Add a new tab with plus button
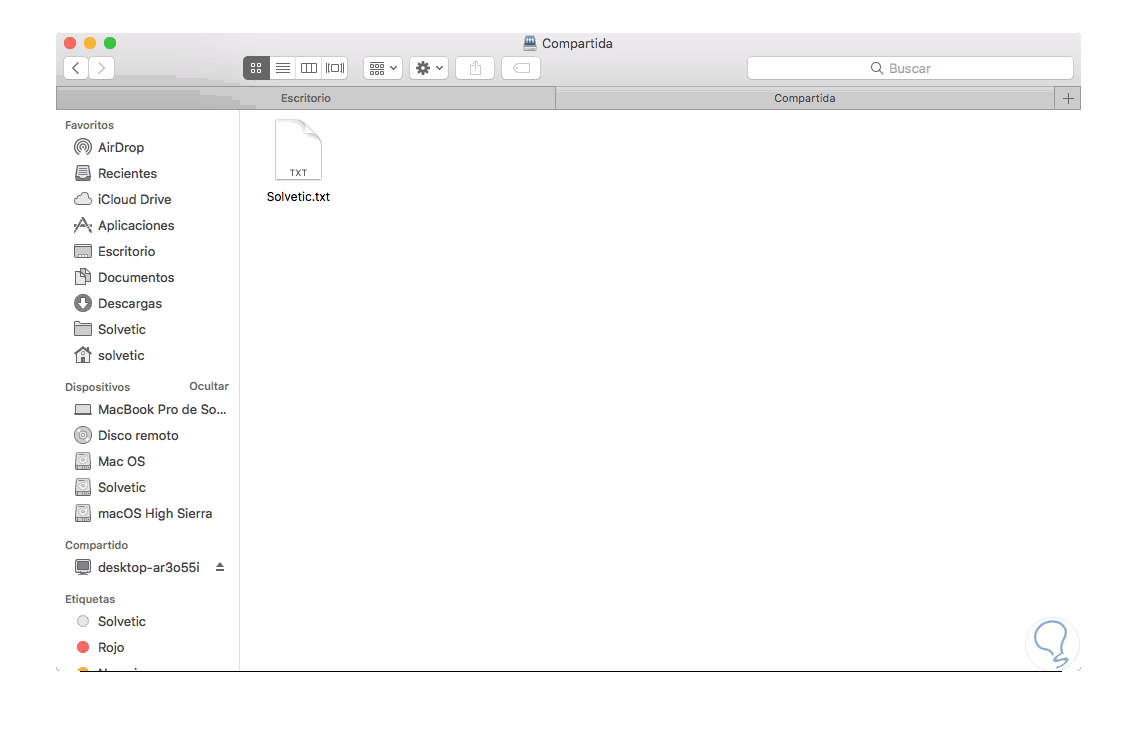Image resolution: width=1137 pixels, height=751 pixels. pyautogui.click(x=1067, y=99)
